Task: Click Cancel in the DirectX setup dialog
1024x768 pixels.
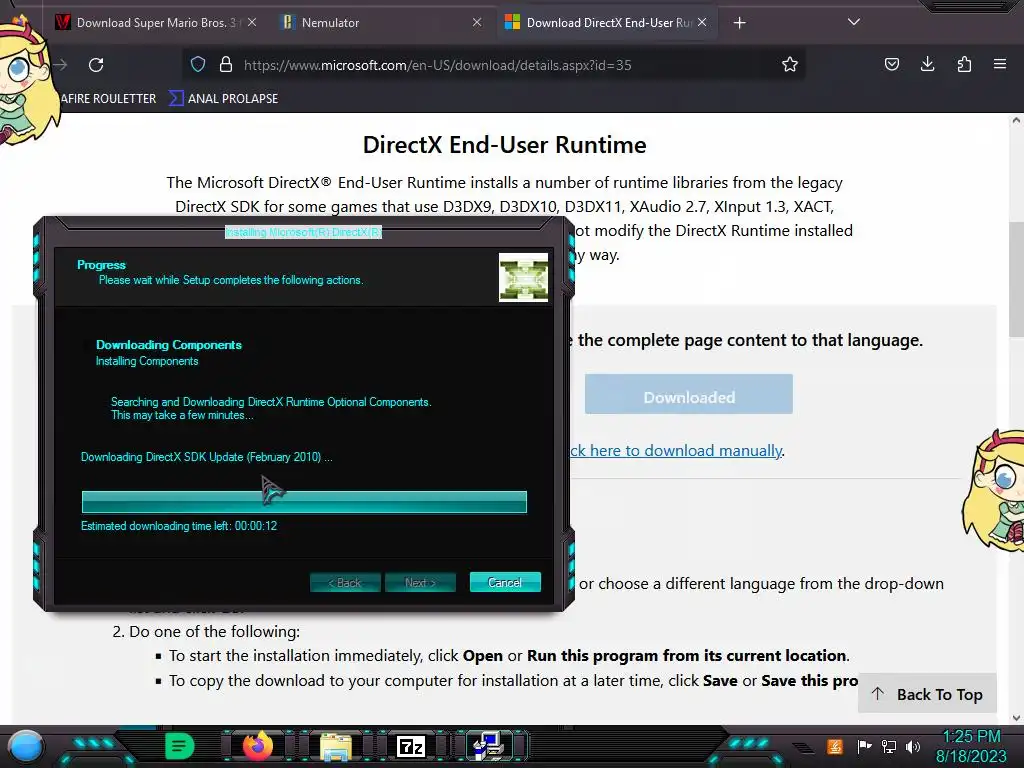Action: pyautogui.click(x=505, y=582)
